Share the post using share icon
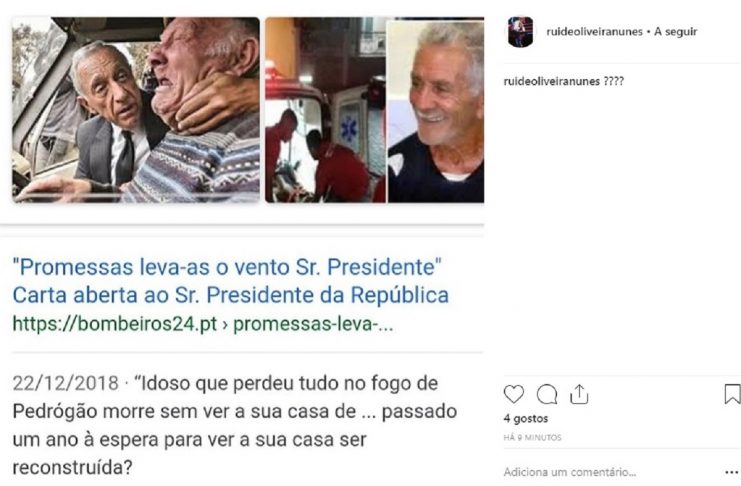741x486 pixels. (x=579, y=394)
